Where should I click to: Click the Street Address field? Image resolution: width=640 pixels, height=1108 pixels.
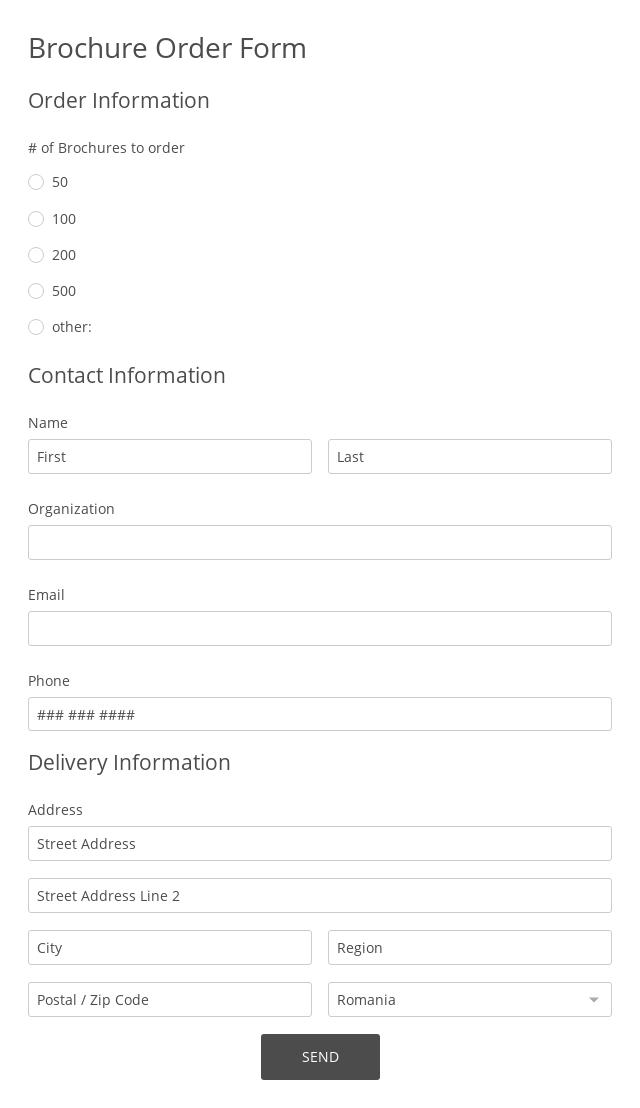320,844
